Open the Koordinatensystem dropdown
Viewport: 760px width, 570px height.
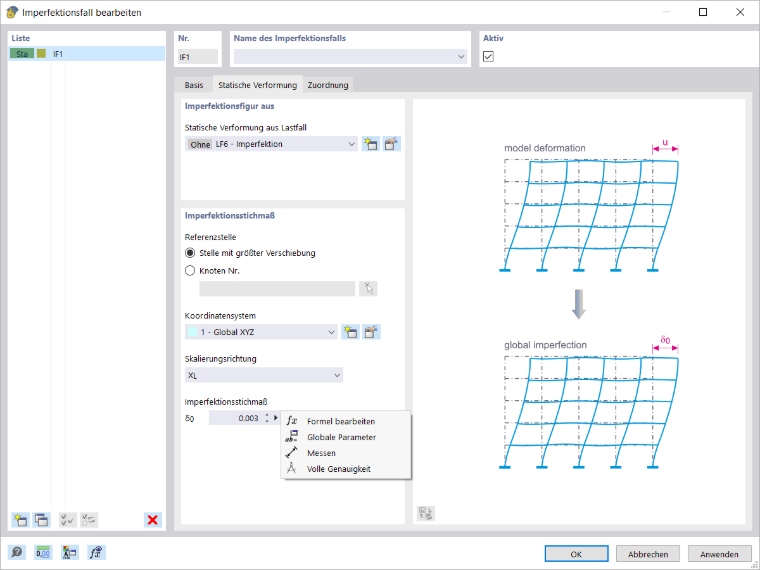(331, 332)
